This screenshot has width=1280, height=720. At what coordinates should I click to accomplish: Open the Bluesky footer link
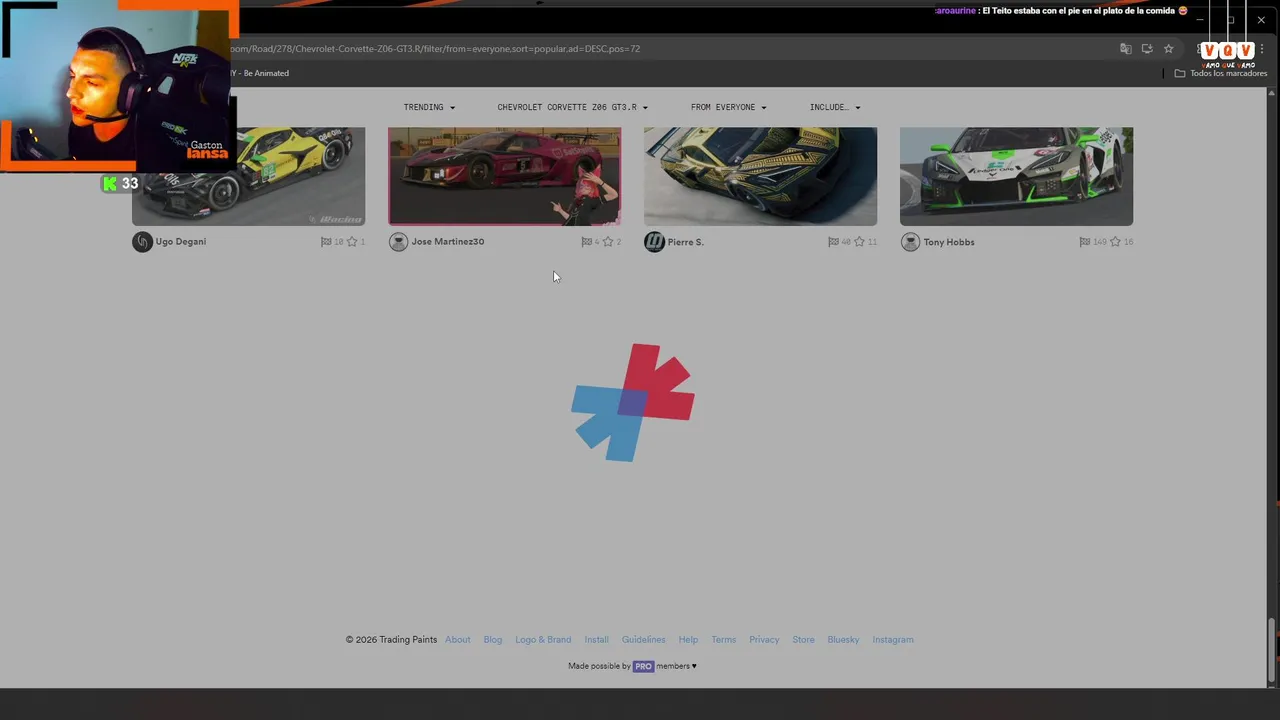pyautogui.click(x=843, y=640)
